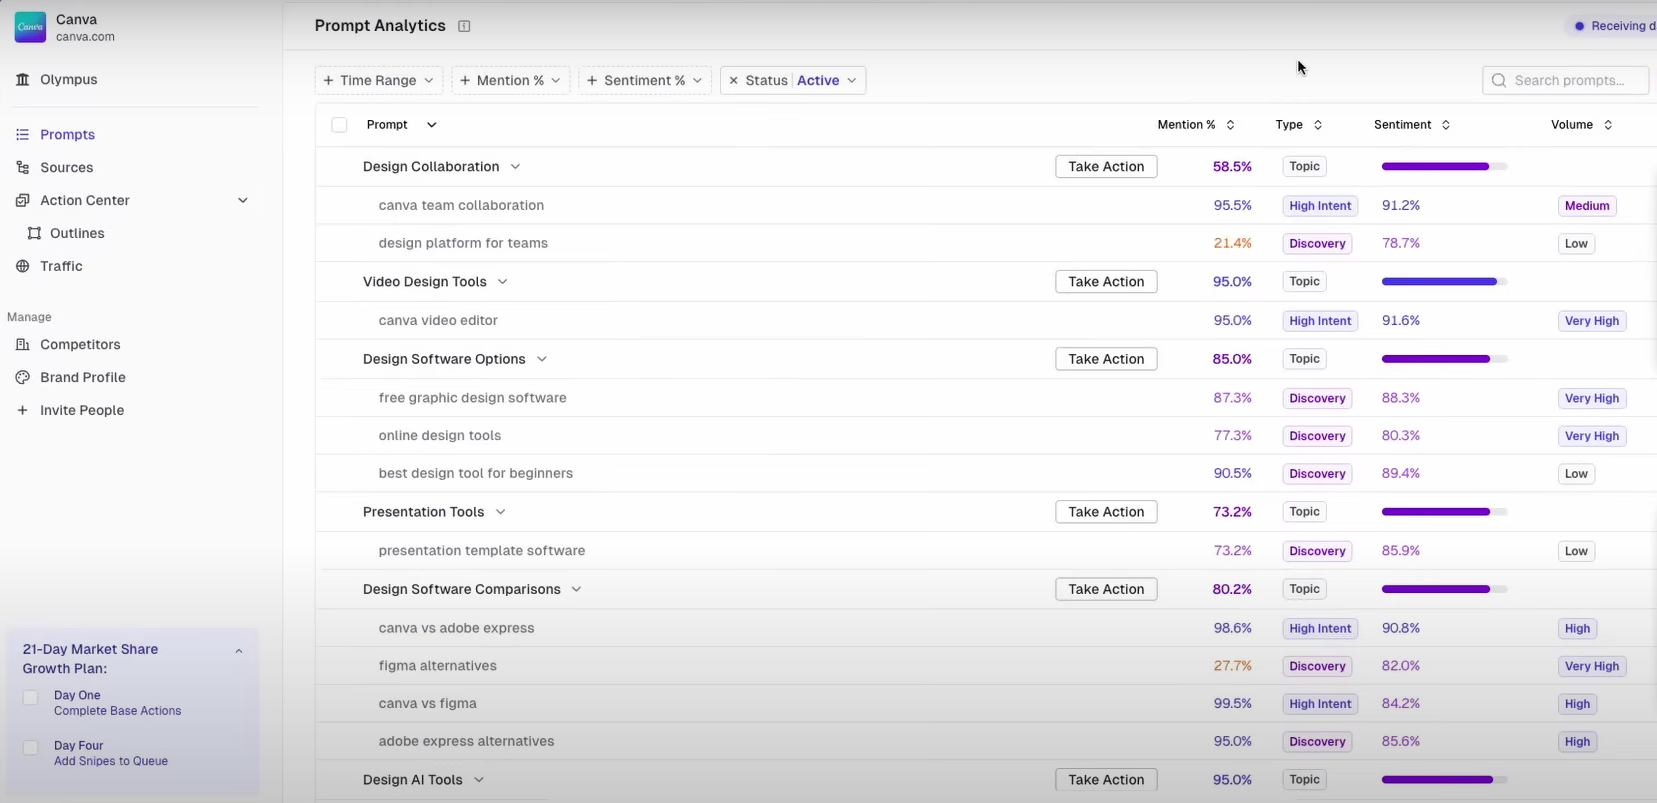Click the Olympus building icon

click(23, 80)
